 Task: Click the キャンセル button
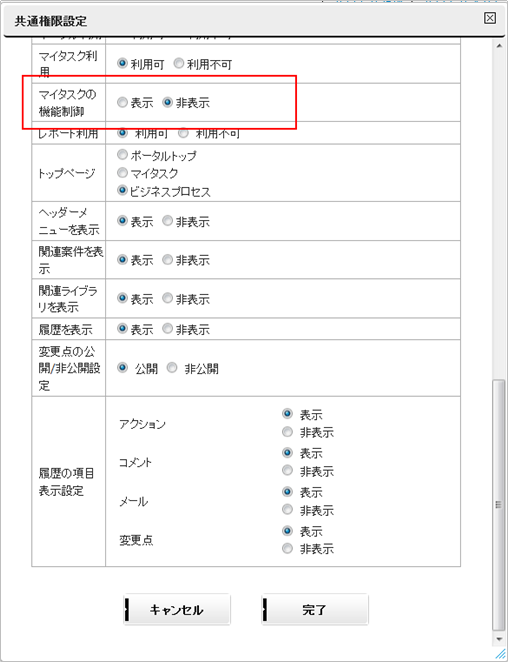click(177, 610)
